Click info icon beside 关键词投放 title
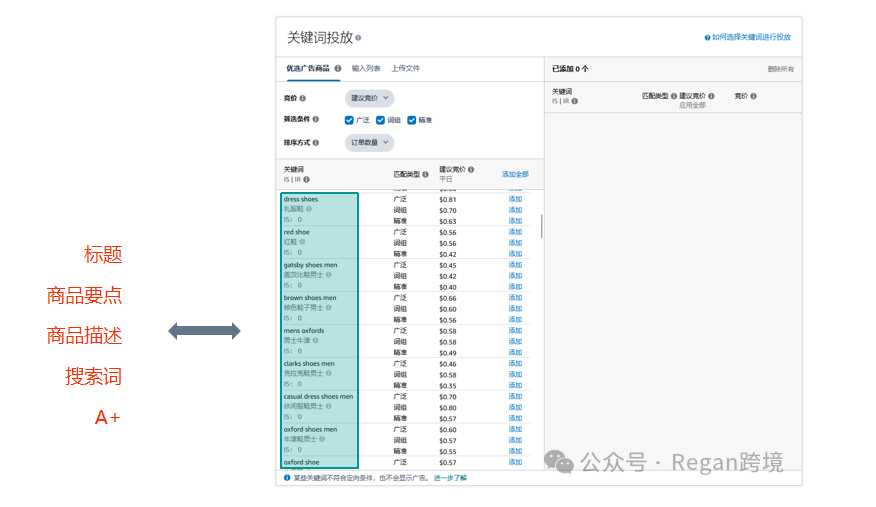The height and width of the screenshot is (507, 876). (358, 37)
